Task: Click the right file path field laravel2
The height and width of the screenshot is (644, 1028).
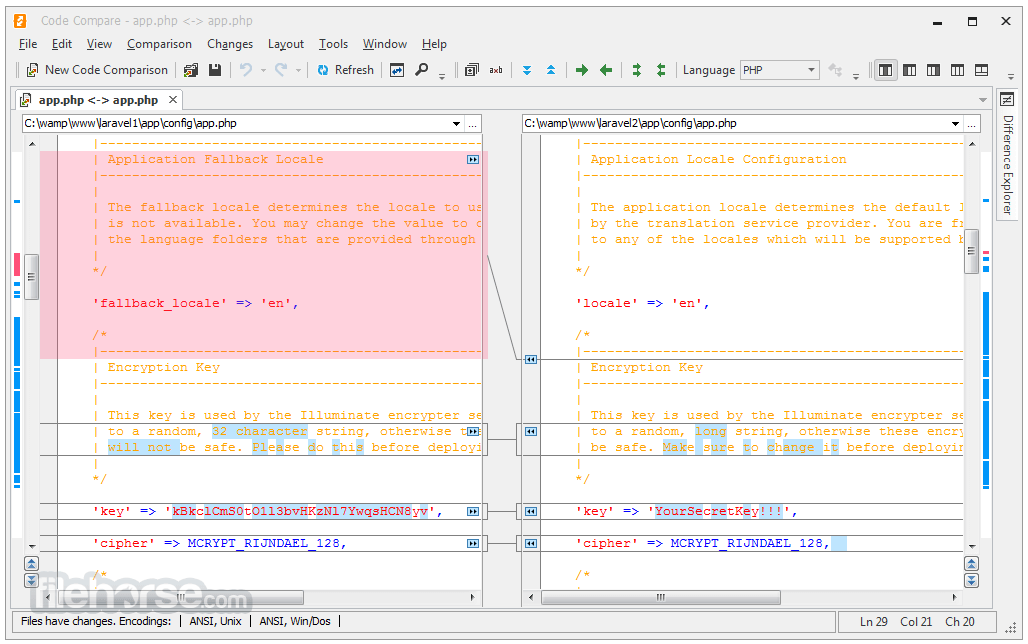Action: coord(735,123)
